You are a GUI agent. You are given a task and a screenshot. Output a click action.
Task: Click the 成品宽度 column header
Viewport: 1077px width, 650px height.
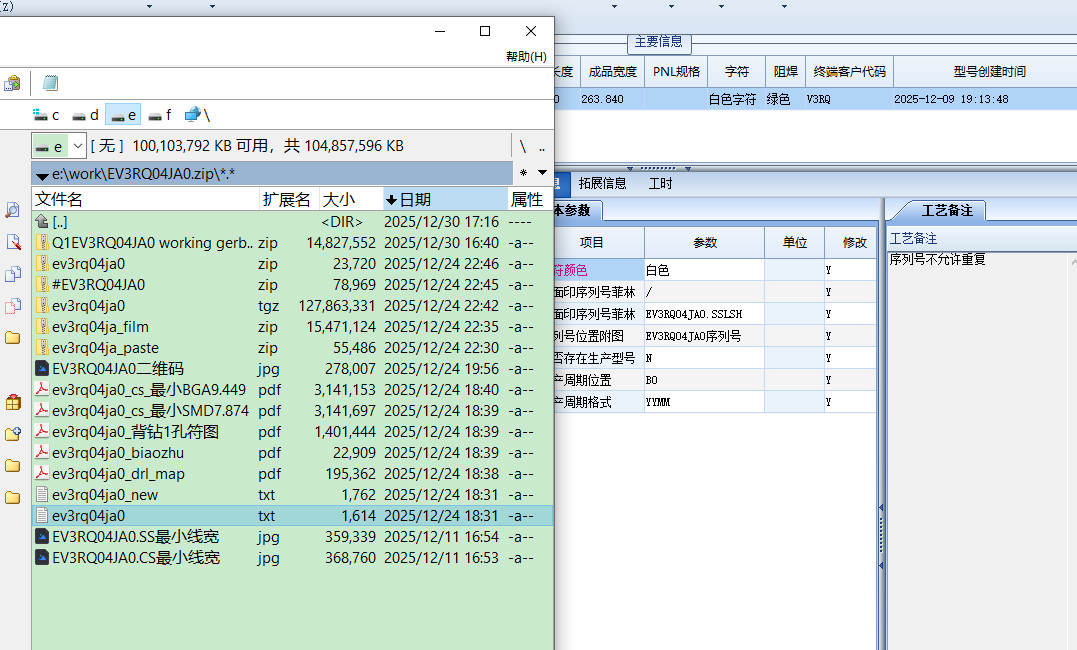[613, 71]
